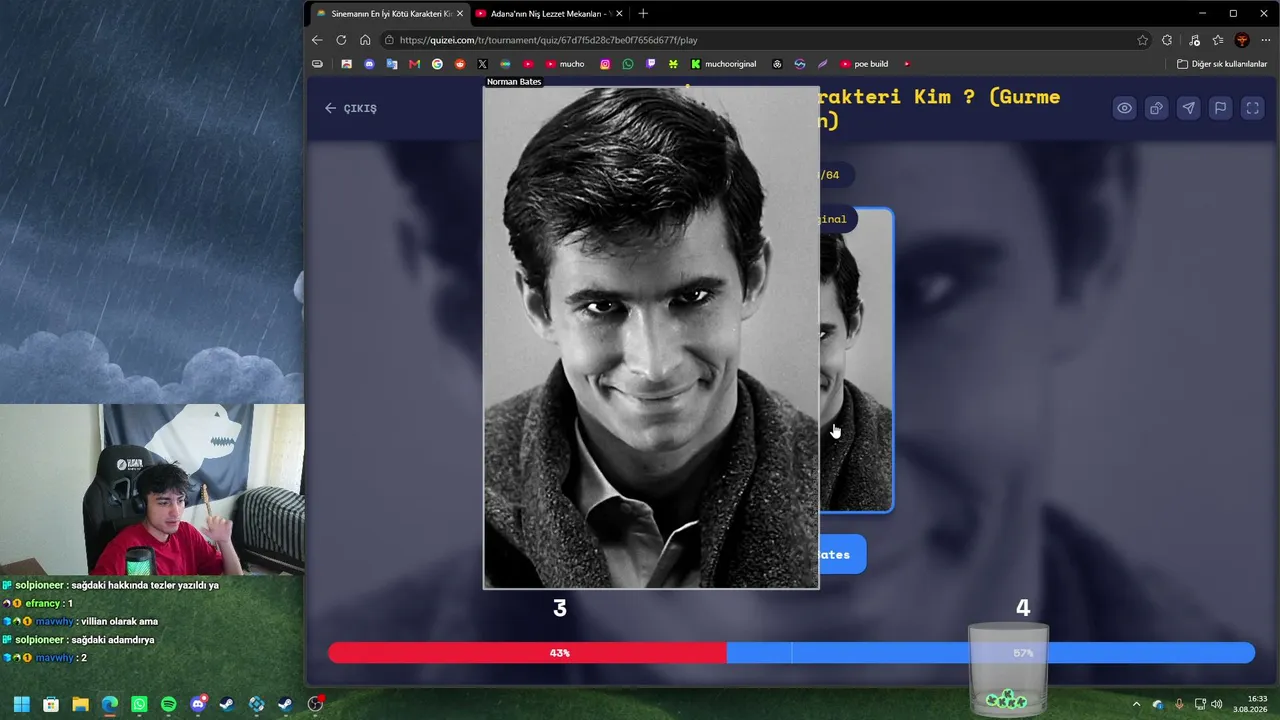Close the Adana'nın Niş Lezzet Mekanları tab
The height and width of the screenshot is (720, 1280).
(x=620, y=13)
